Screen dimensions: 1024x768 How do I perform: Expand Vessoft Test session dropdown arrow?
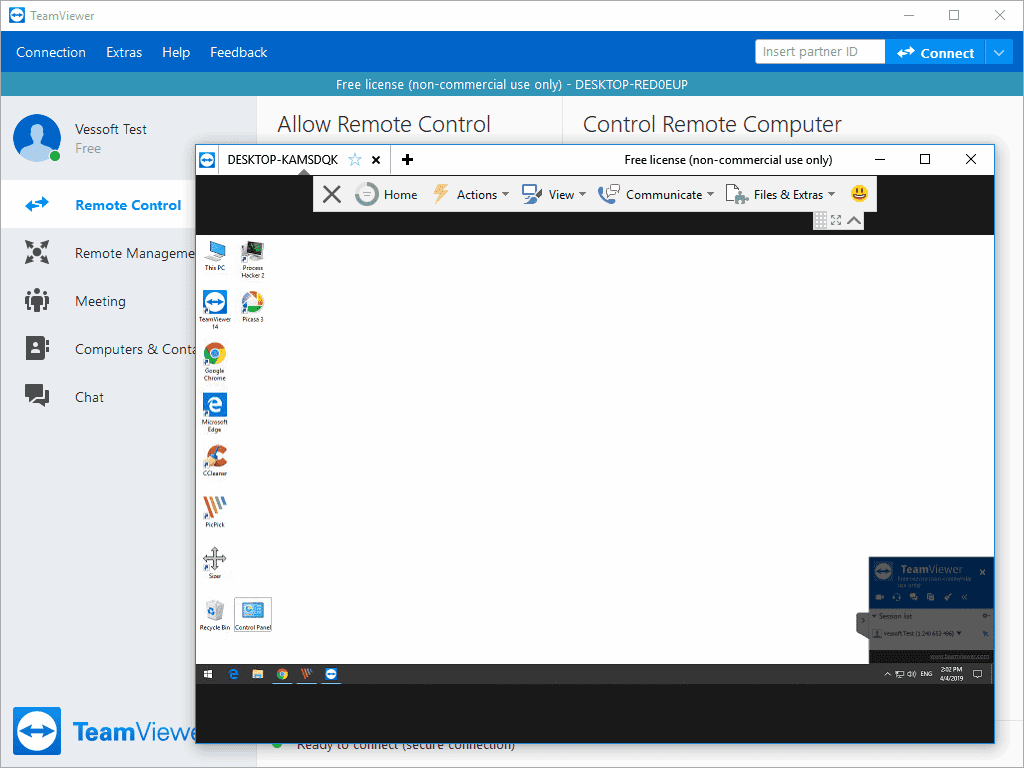tap(959, 633)
